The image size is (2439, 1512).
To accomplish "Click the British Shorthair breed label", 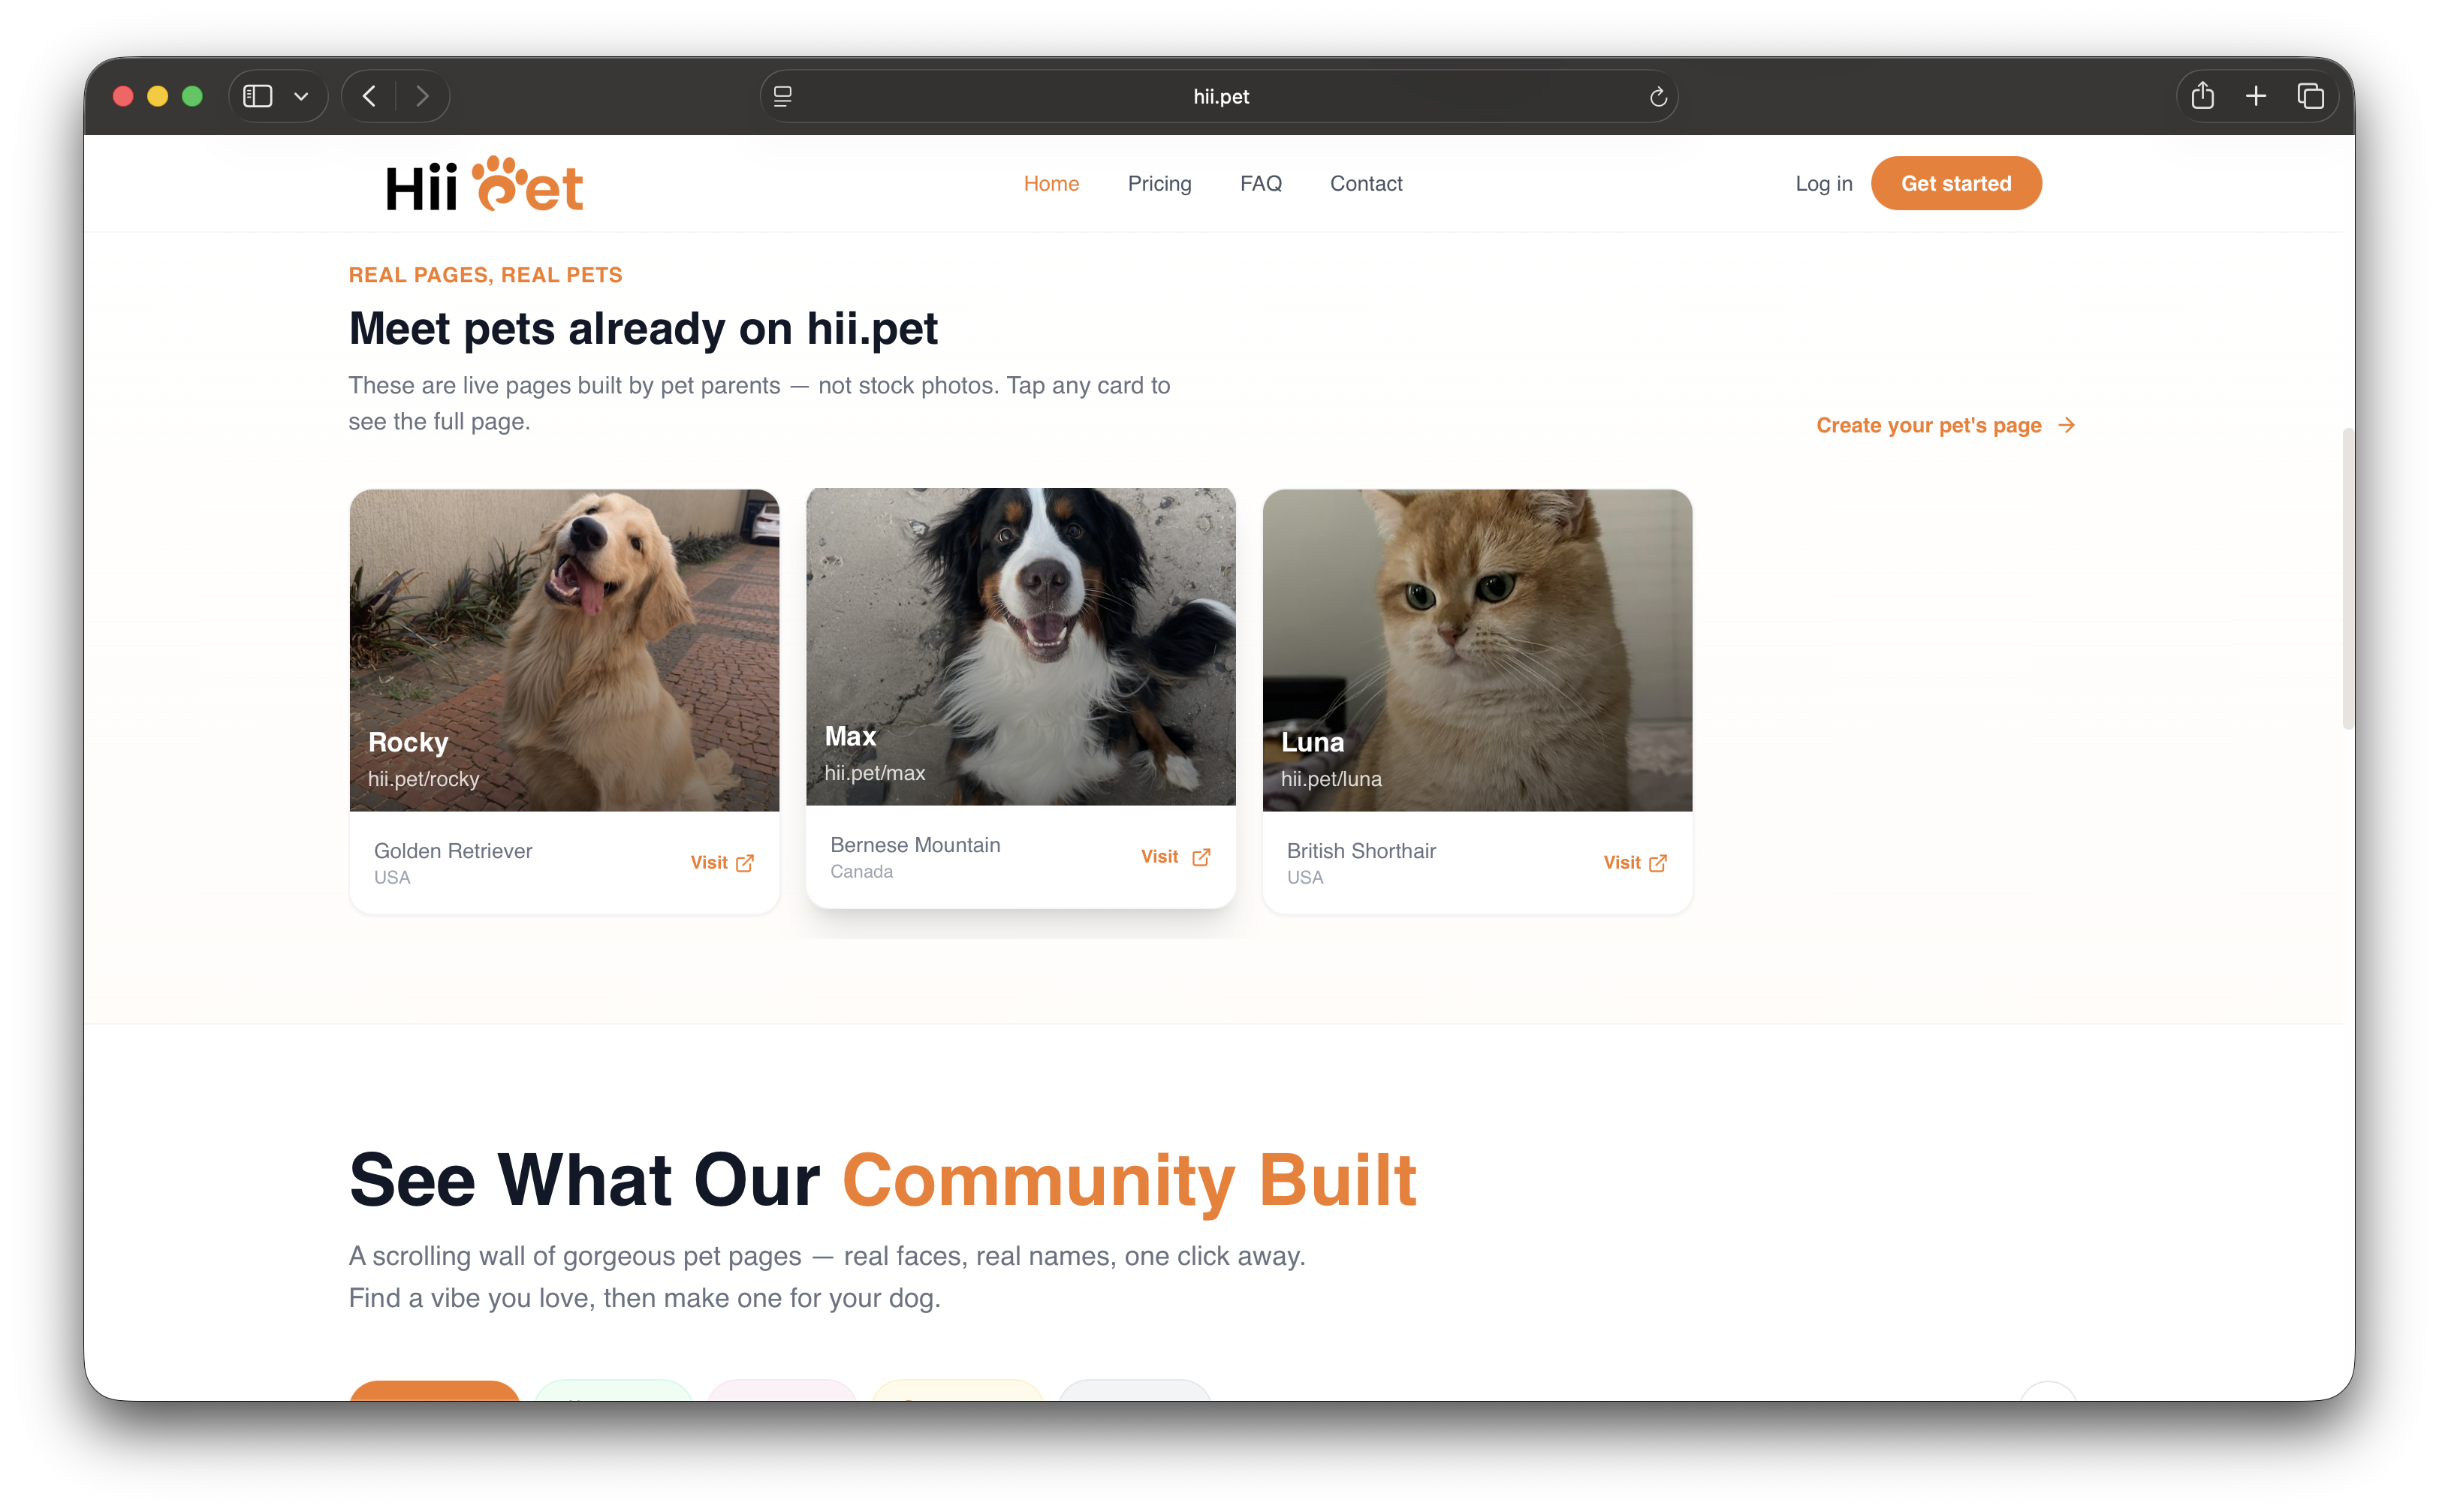I will click(1361, 850).
